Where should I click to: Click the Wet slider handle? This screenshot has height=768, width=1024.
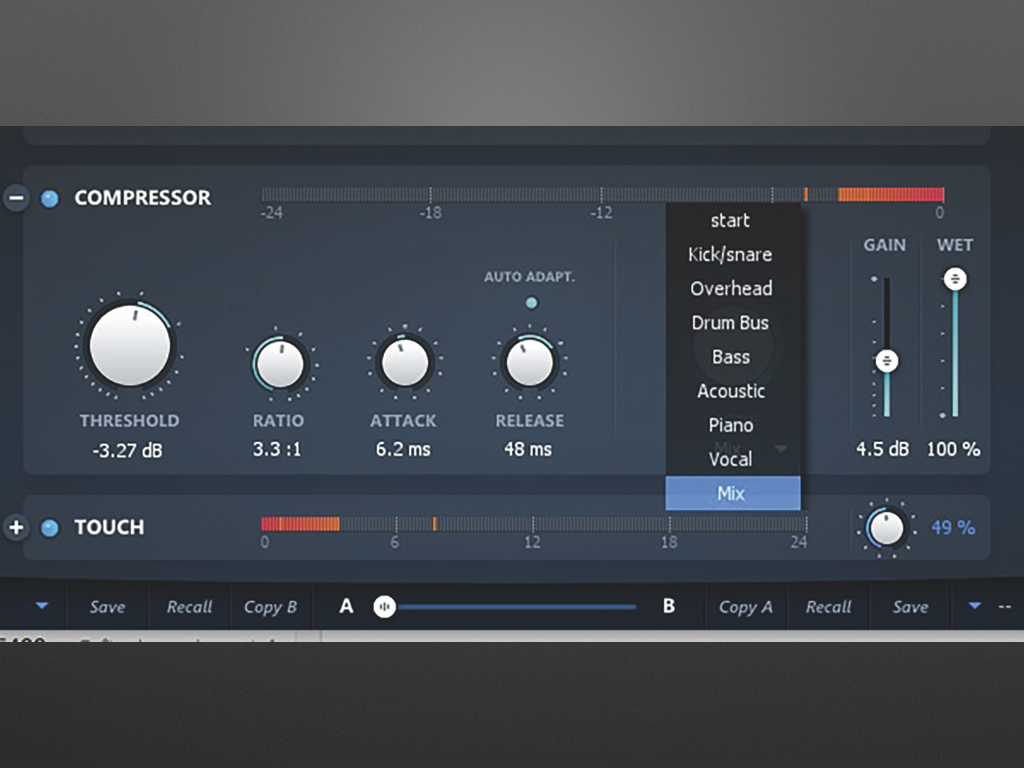tap(956, 279)
